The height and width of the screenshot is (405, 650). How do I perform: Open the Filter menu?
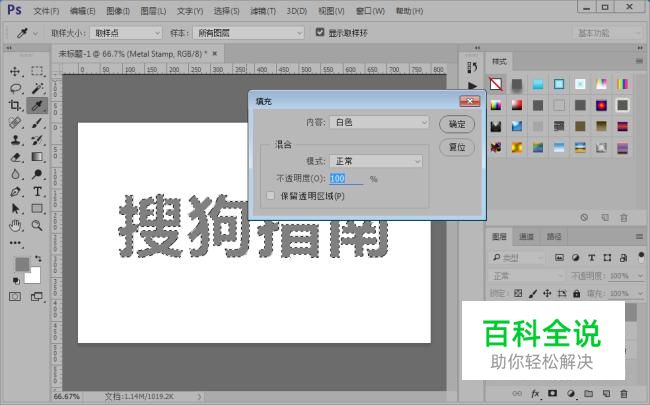click(263, 11)
